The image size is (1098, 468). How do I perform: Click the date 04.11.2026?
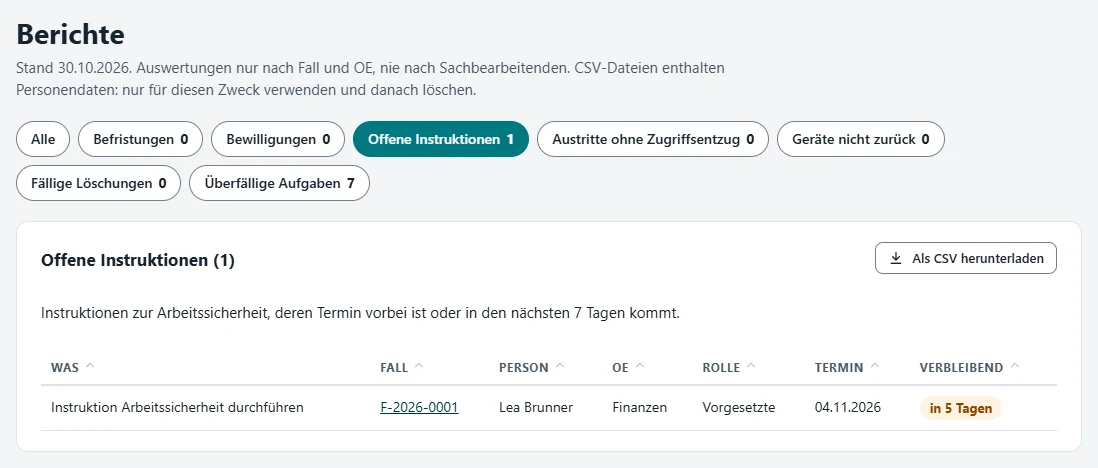coord(848,407)
